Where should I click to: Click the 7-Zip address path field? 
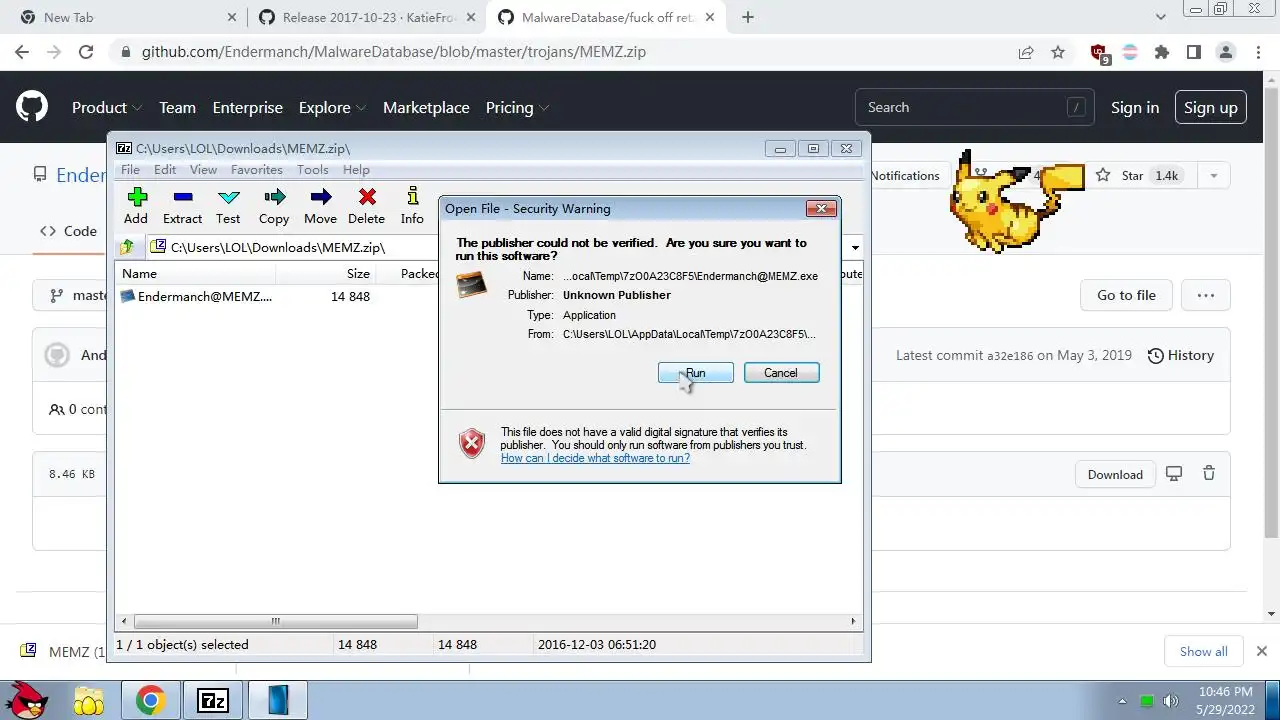[x=497, y=247]
